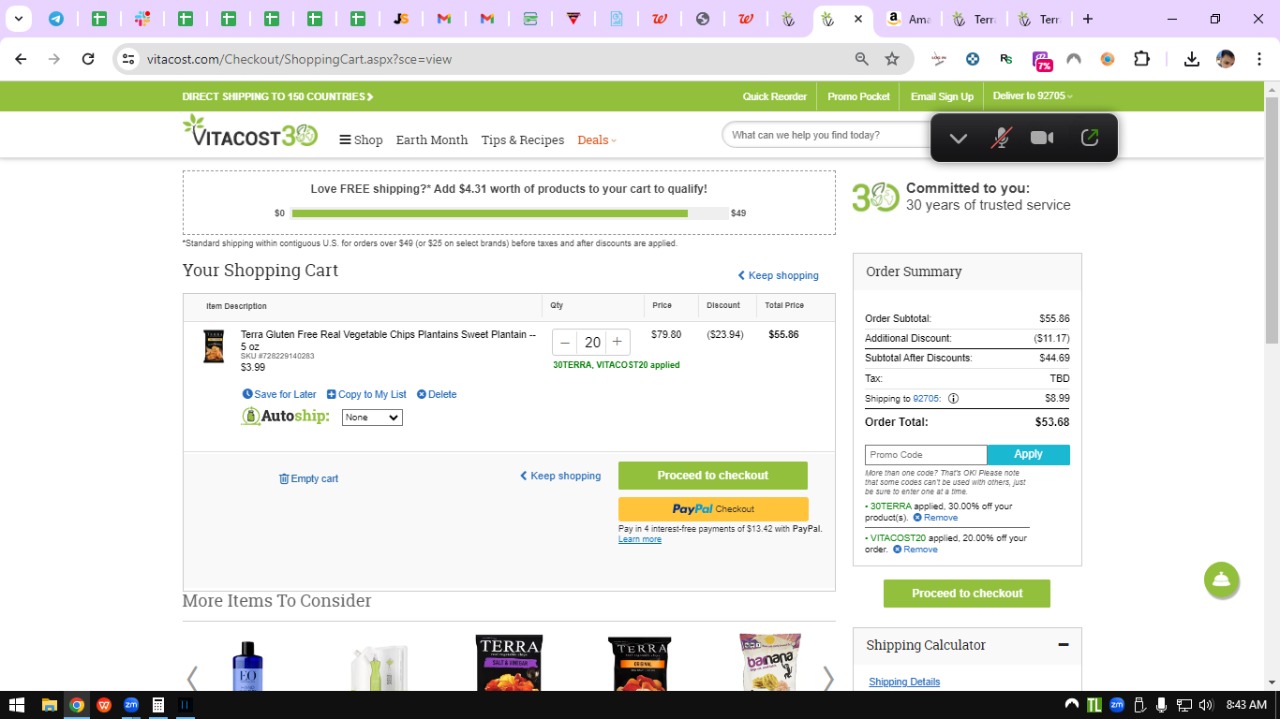Viewport: 1280px width, 719px height.
Task: Collapse the meeting control overlay chevron
Action: click(x=958, y=138)
